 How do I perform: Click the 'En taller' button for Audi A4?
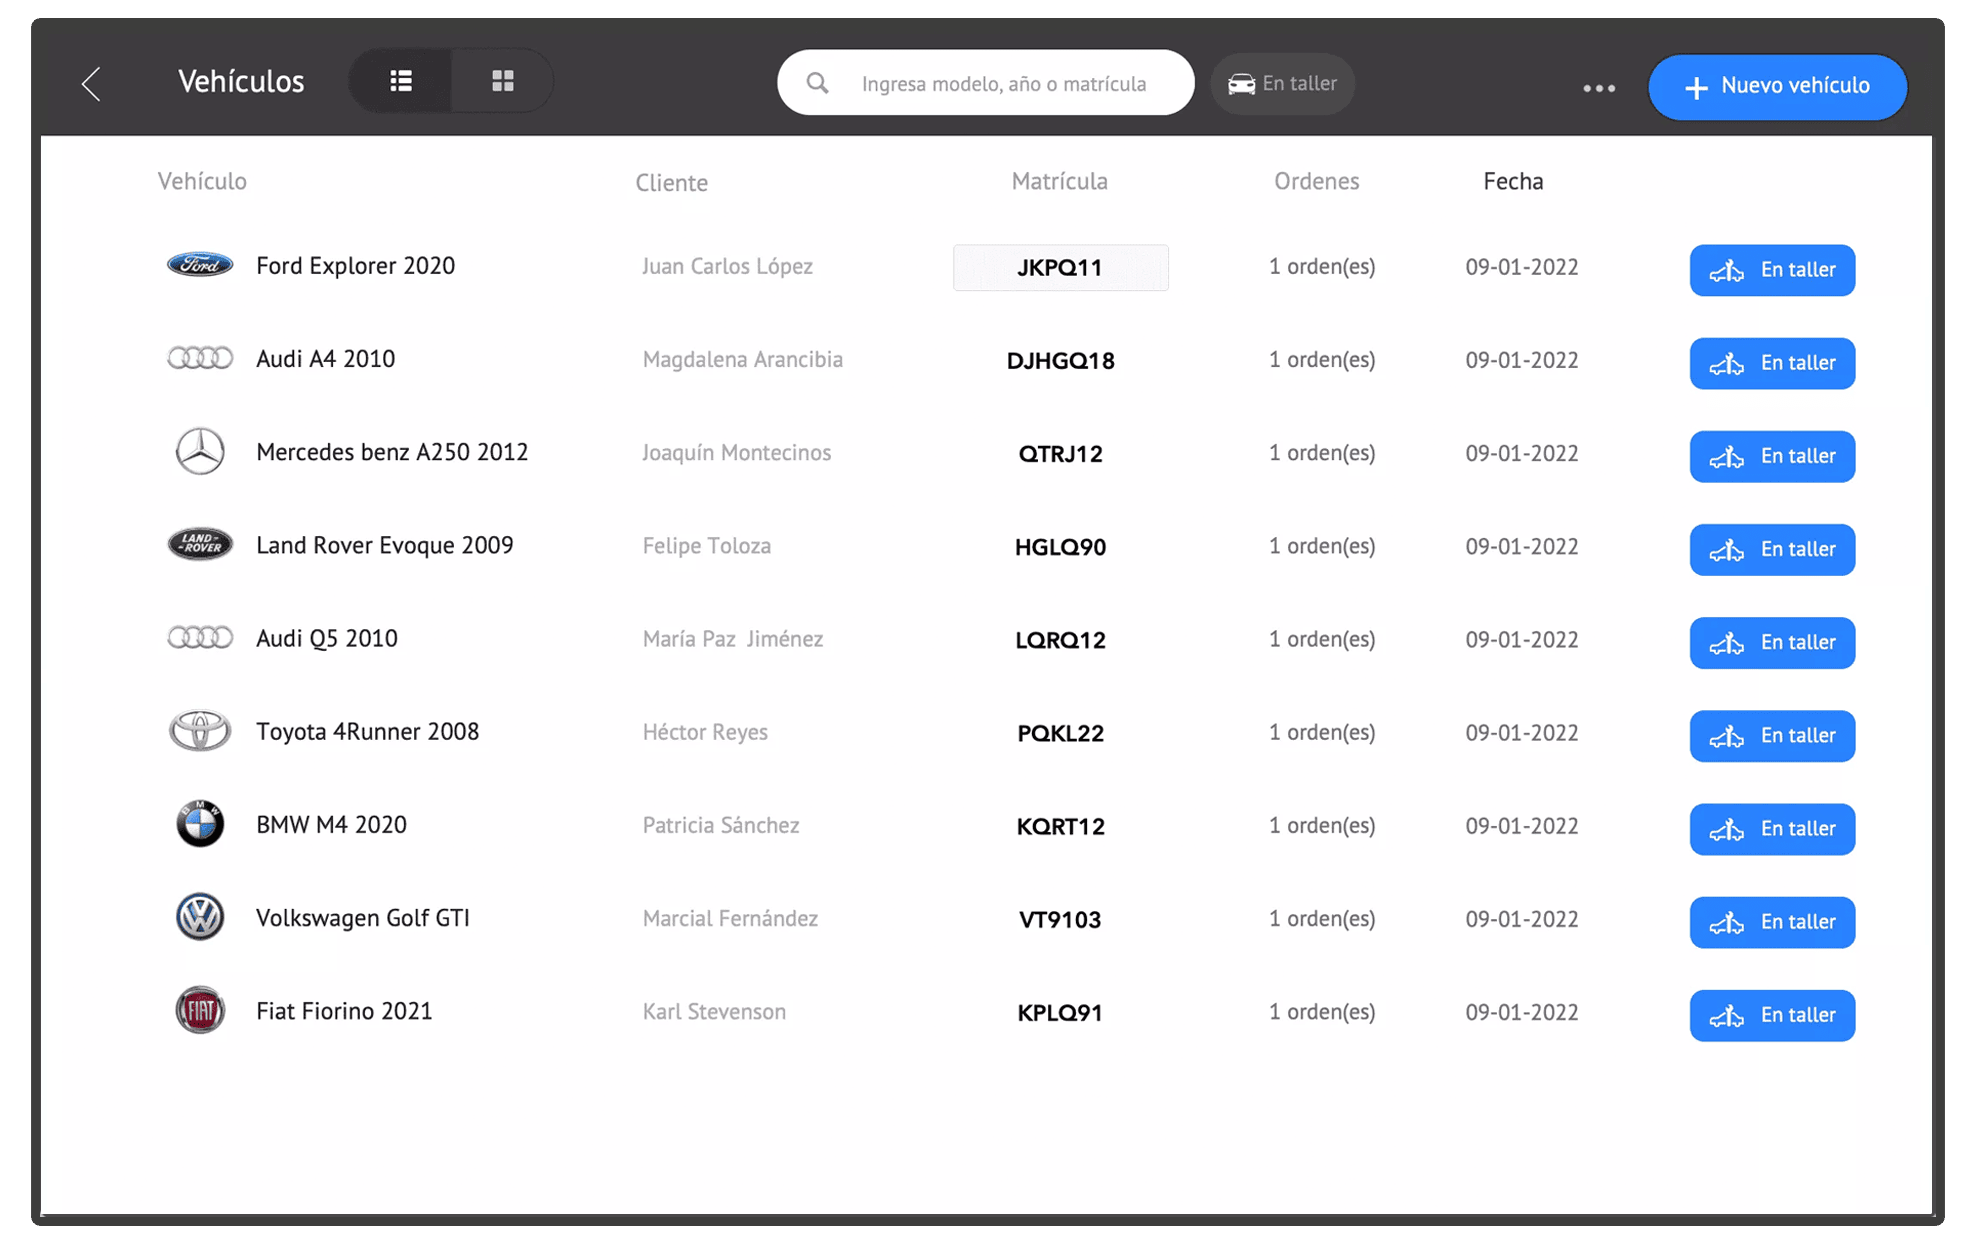[x=1772, y=363]
